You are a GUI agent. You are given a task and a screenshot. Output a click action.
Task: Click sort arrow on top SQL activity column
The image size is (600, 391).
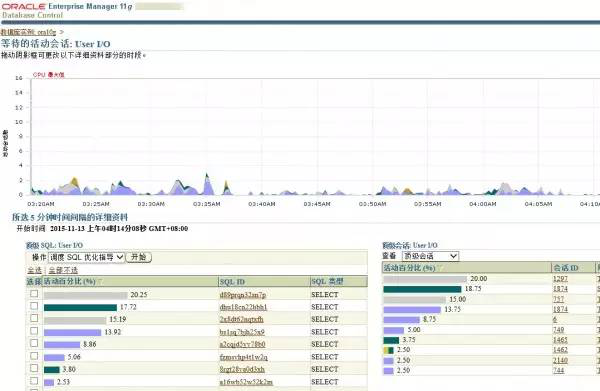pos(100,282)
